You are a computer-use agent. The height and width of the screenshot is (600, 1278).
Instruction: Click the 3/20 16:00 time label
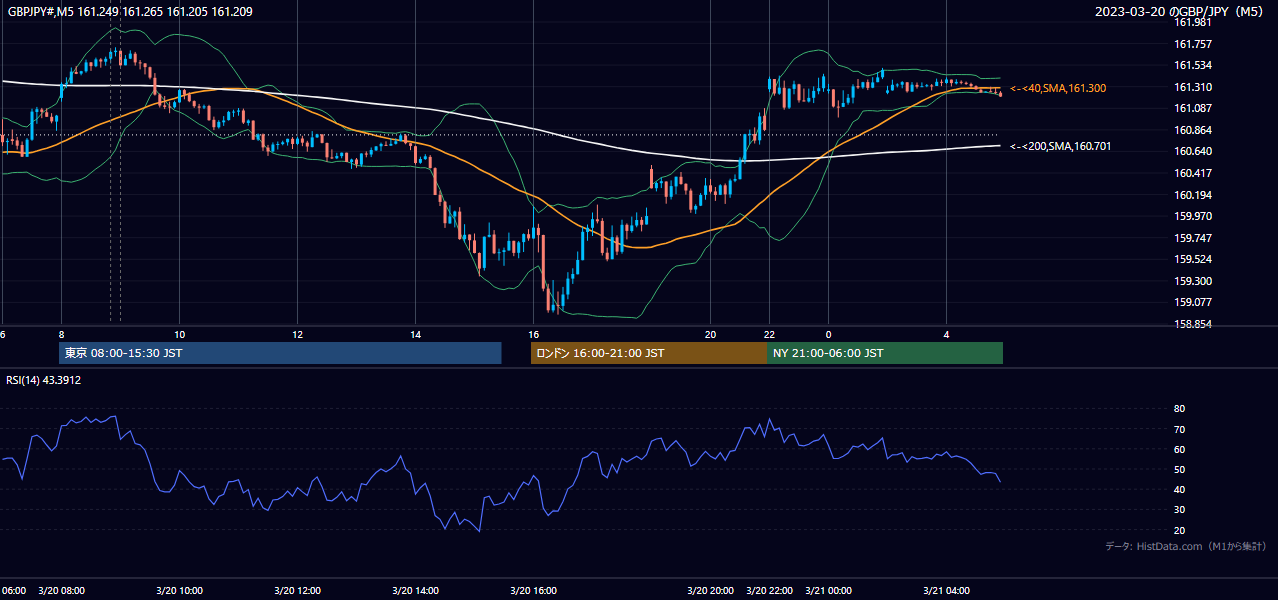point(533,591)
